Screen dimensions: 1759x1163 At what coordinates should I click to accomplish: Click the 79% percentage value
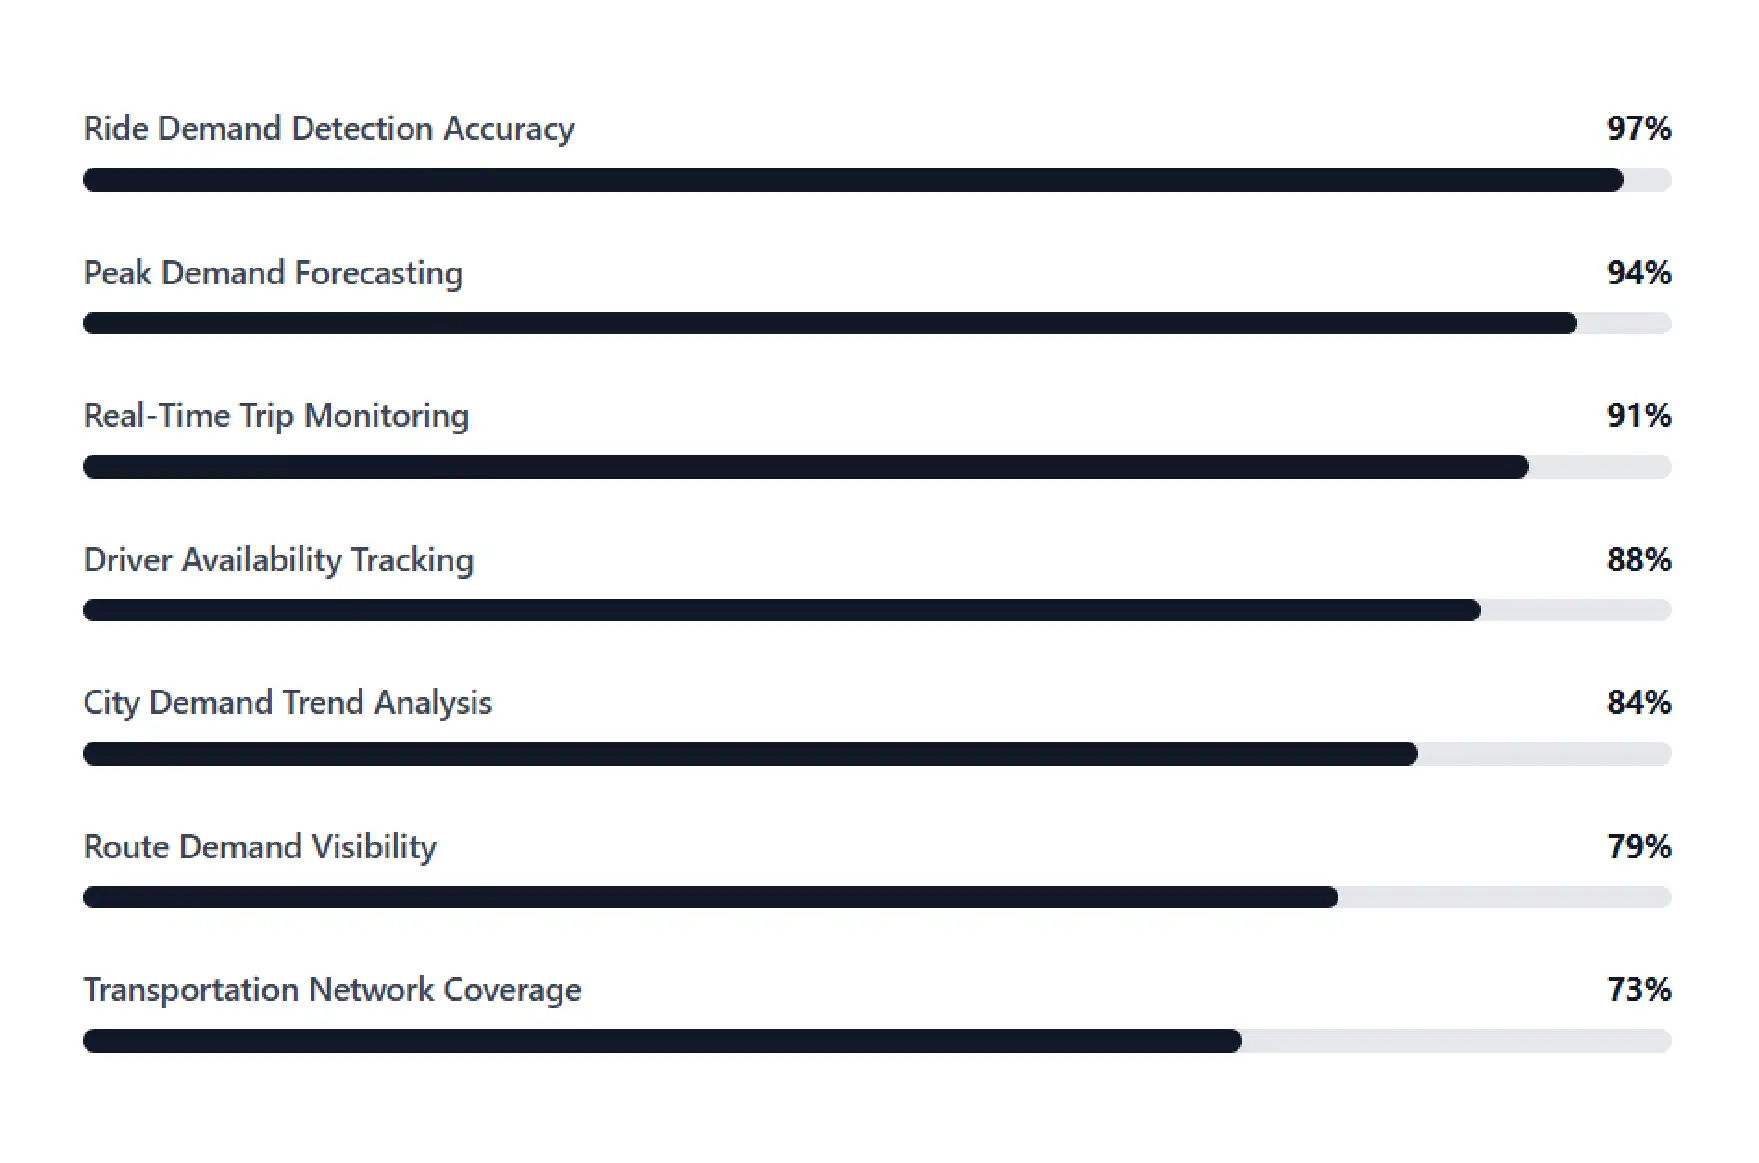(x=1639, y=846)
